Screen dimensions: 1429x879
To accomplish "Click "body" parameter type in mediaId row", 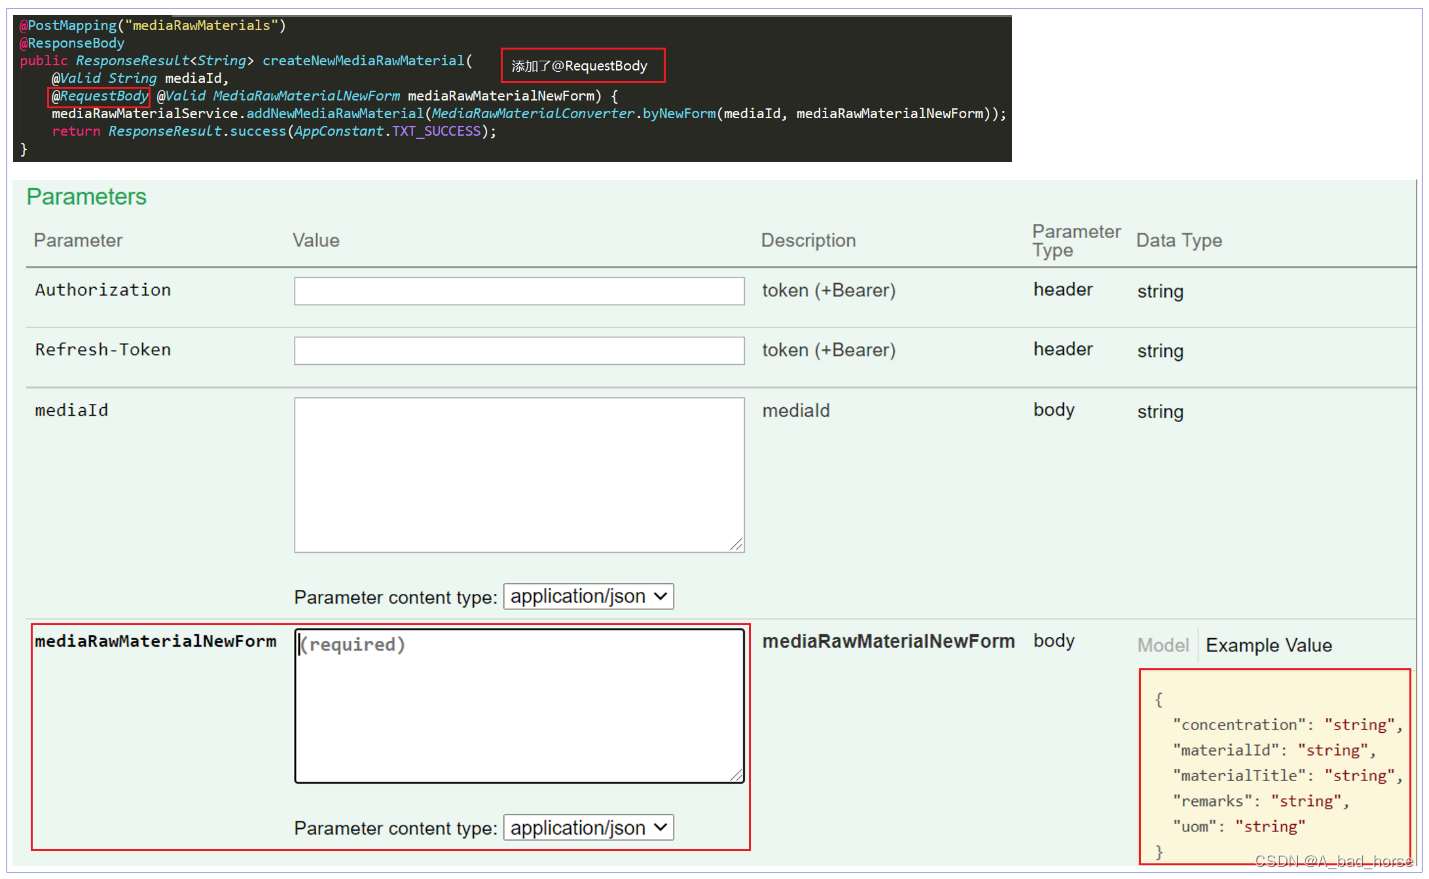I will click(x=1054, y=410).
